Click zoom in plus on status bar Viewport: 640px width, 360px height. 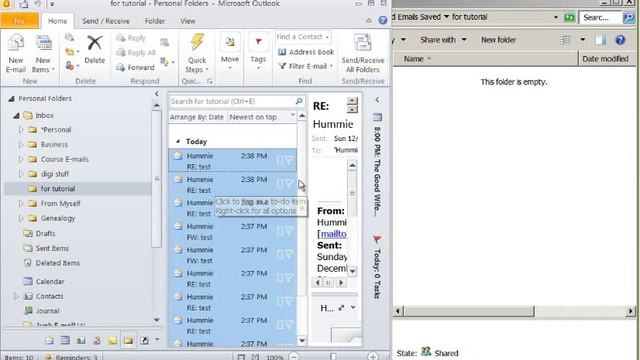pyautogui.click(x=373, y=357)
